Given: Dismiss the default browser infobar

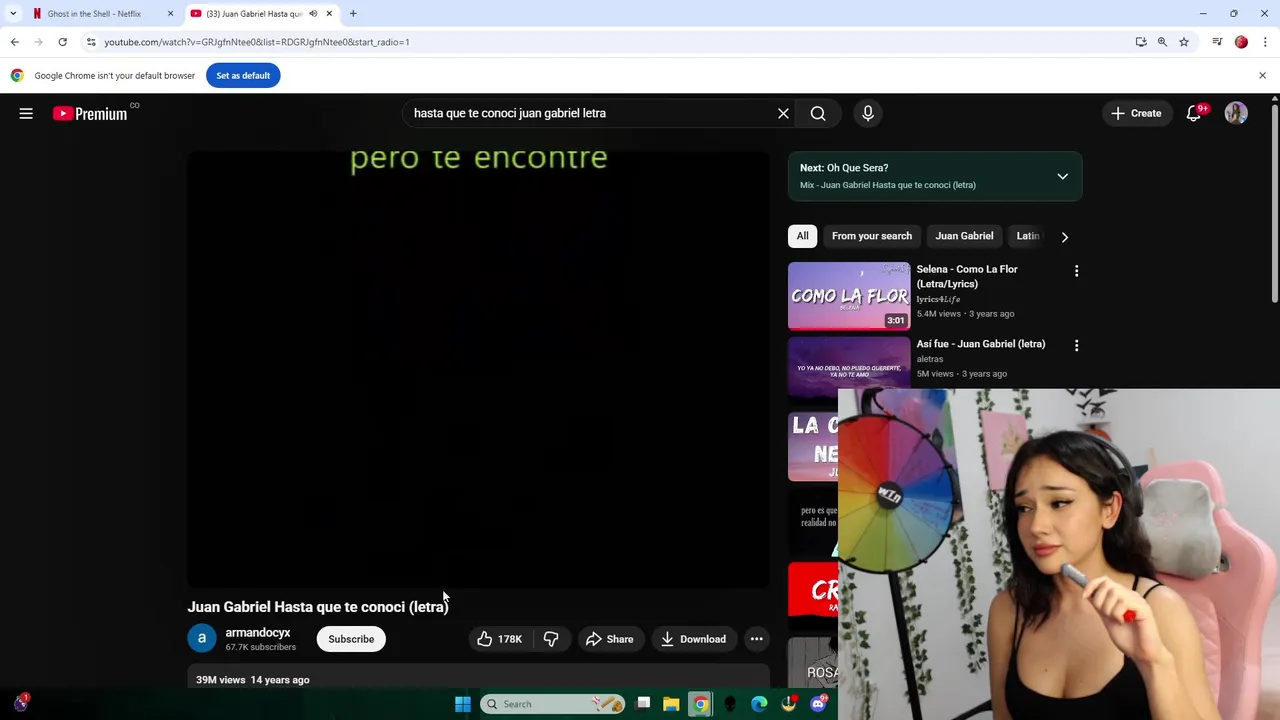Looking at the screenshot, I should pos(1262,75).
